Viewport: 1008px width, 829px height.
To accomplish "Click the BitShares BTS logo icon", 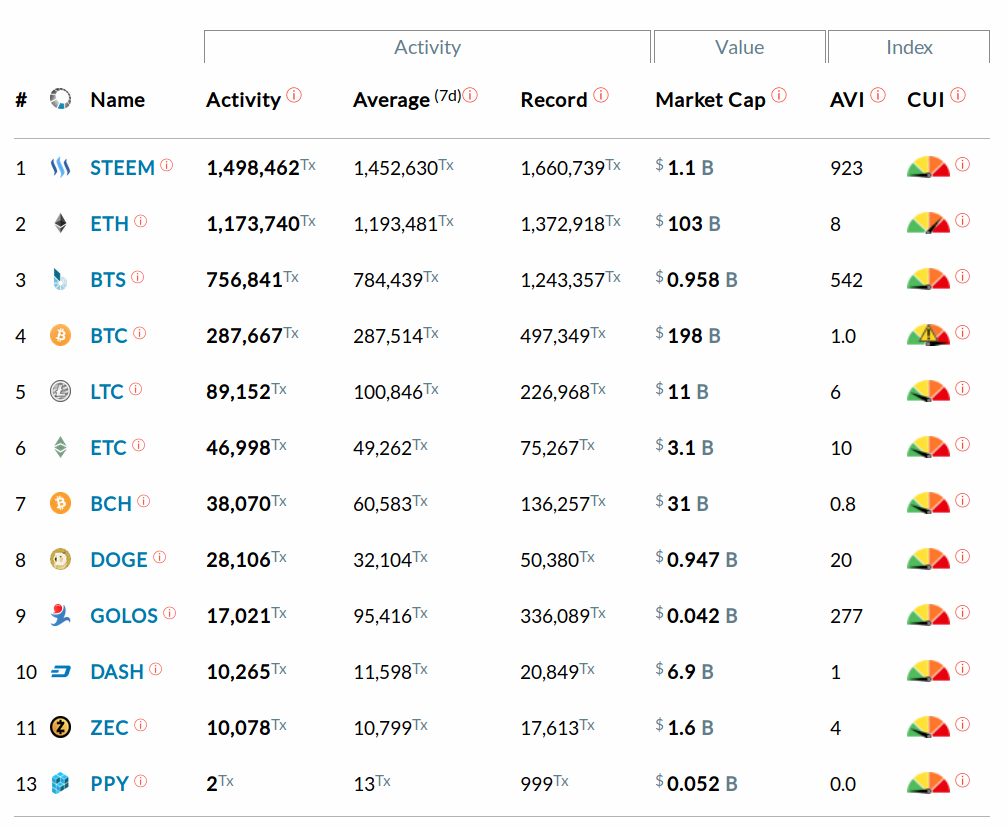I will (x=60, y=280).
